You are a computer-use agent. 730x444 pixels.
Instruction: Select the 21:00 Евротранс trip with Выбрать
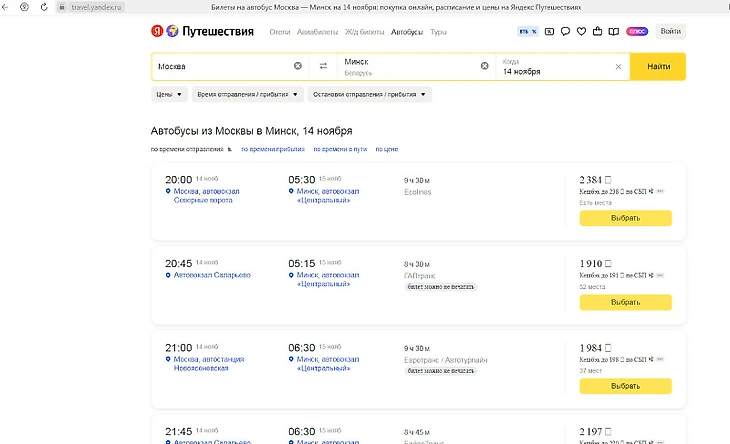point(625,386)
